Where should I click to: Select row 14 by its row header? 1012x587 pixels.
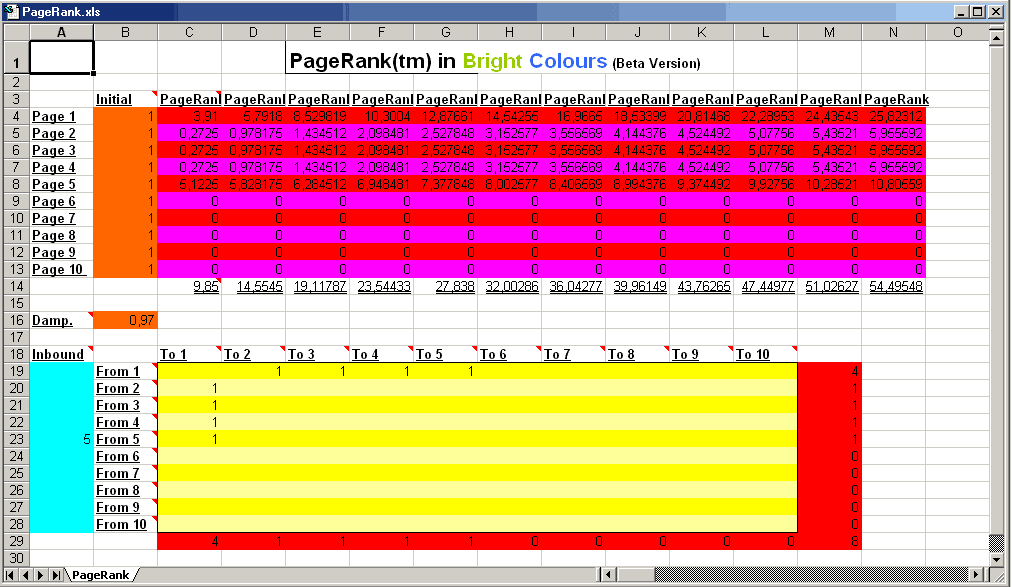click(16, 286)
